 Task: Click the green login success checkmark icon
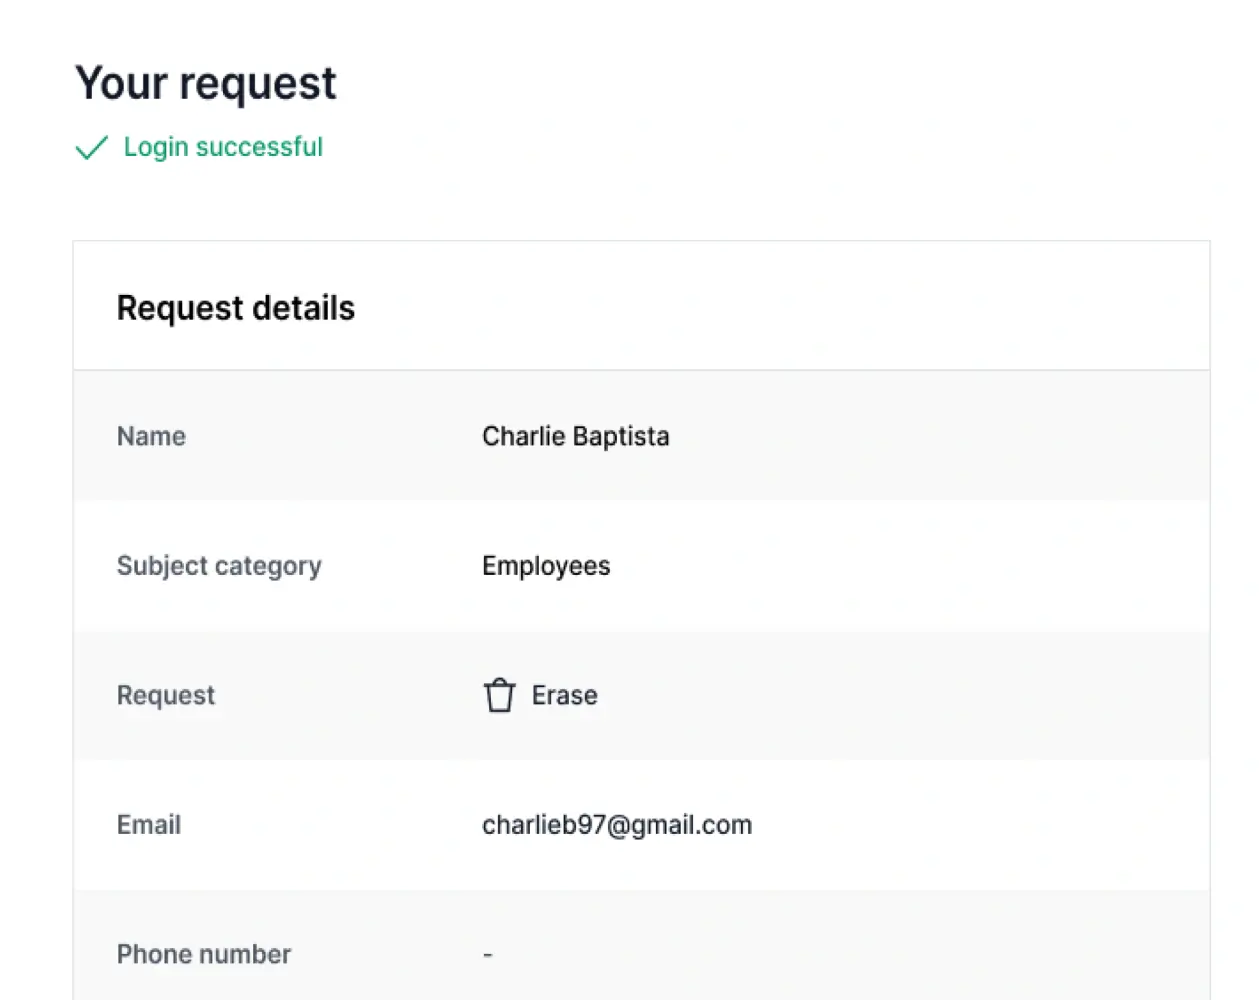coord(91,148)
